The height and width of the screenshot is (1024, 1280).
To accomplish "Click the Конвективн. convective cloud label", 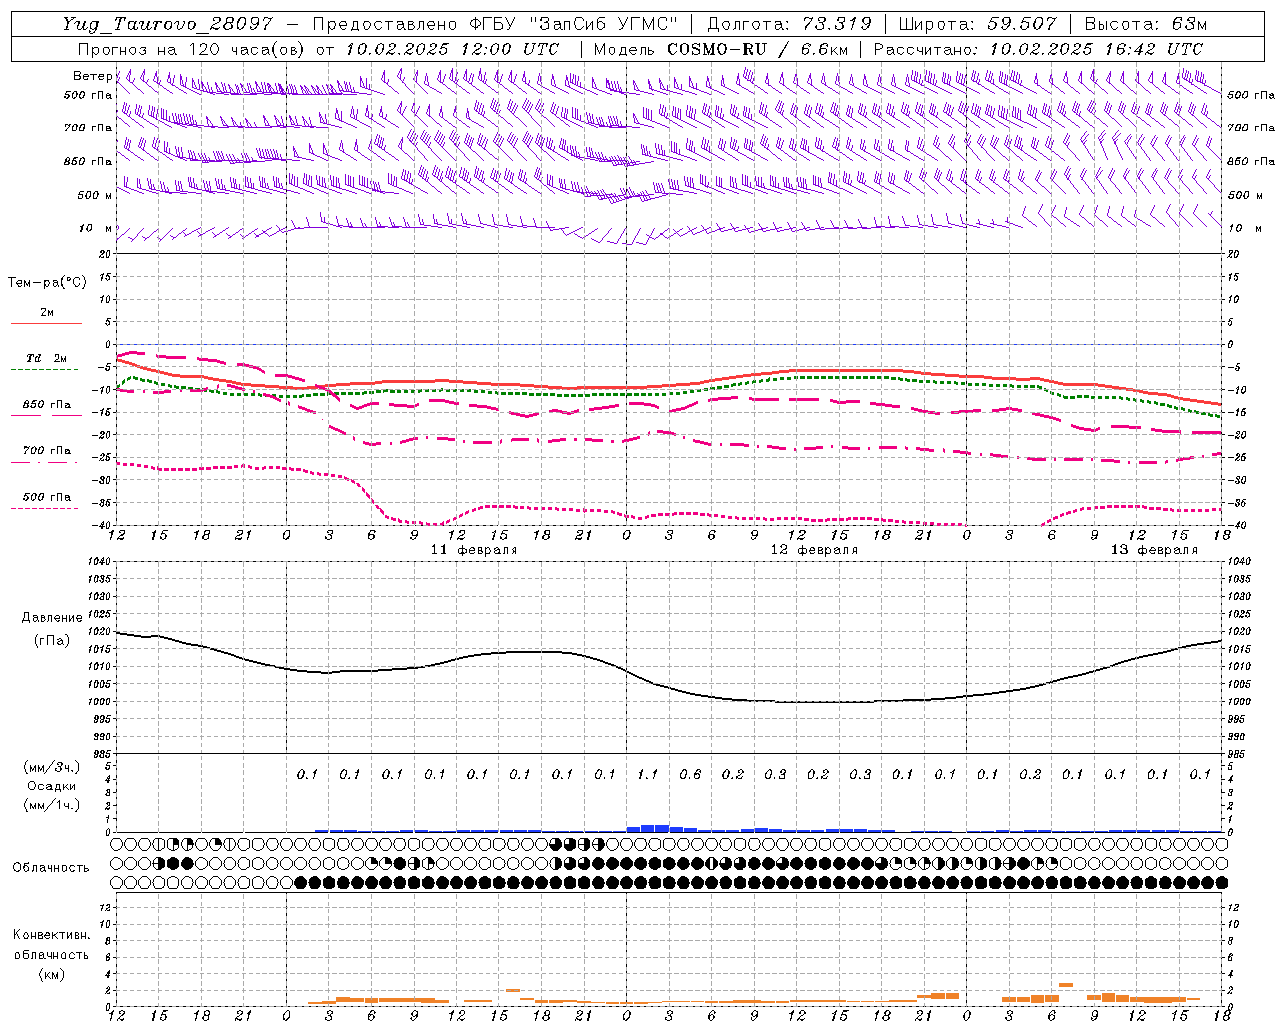I will pyautogui.click(x=51, y=935).
